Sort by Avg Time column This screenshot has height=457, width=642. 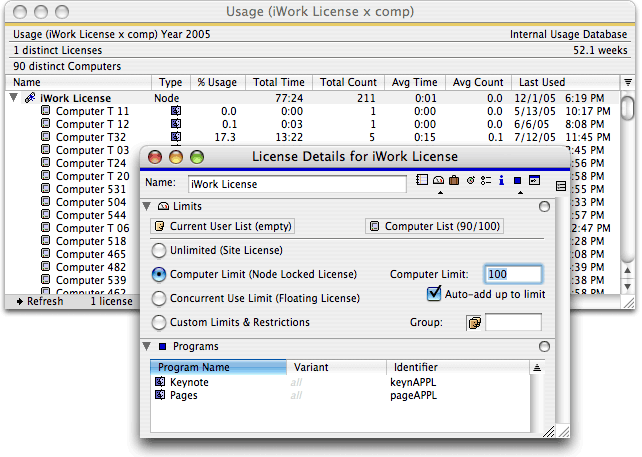[415, 82]
